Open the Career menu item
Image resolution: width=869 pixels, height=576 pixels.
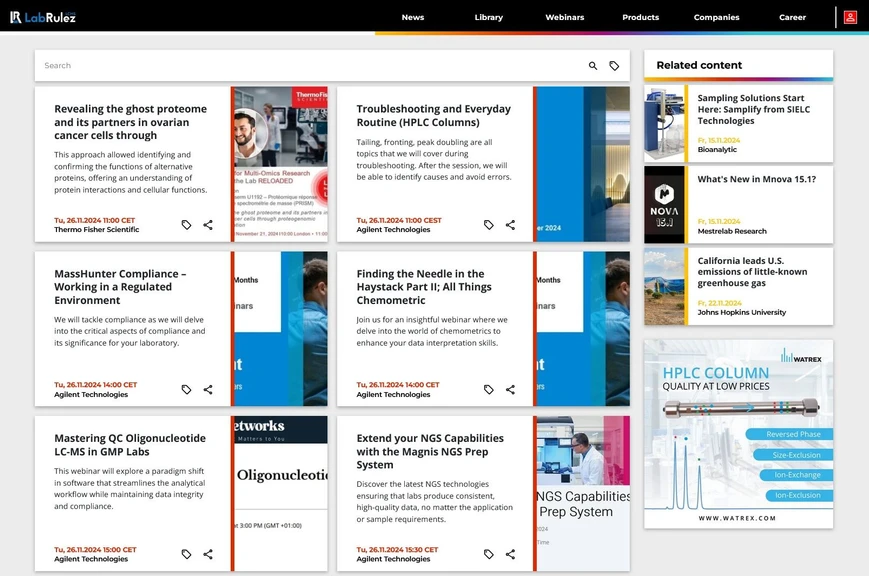pyautogui.click(x=793, y=17)
